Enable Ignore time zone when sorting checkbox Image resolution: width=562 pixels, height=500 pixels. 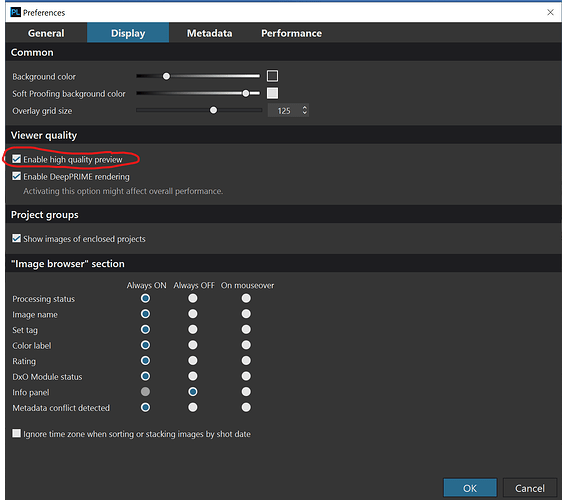[x=16, y=433]
